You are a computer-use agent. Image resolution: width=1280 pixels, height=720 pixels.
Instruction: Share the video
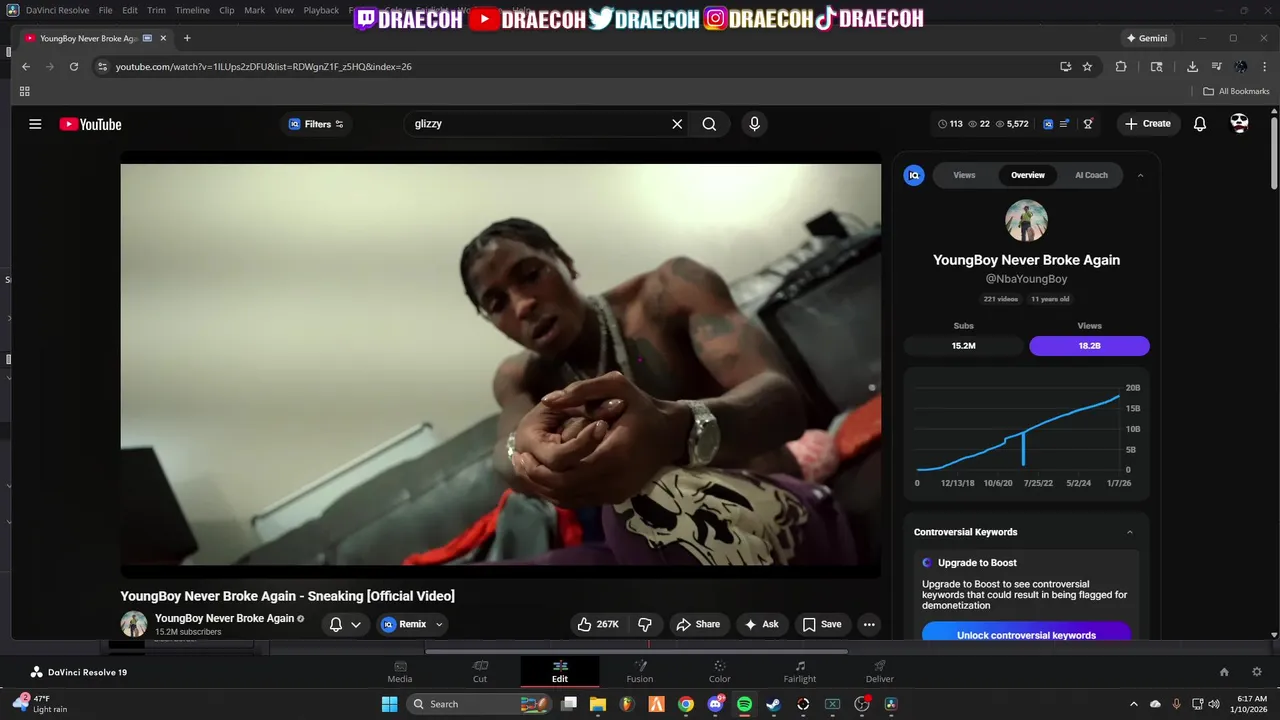(x=698, y=624)
